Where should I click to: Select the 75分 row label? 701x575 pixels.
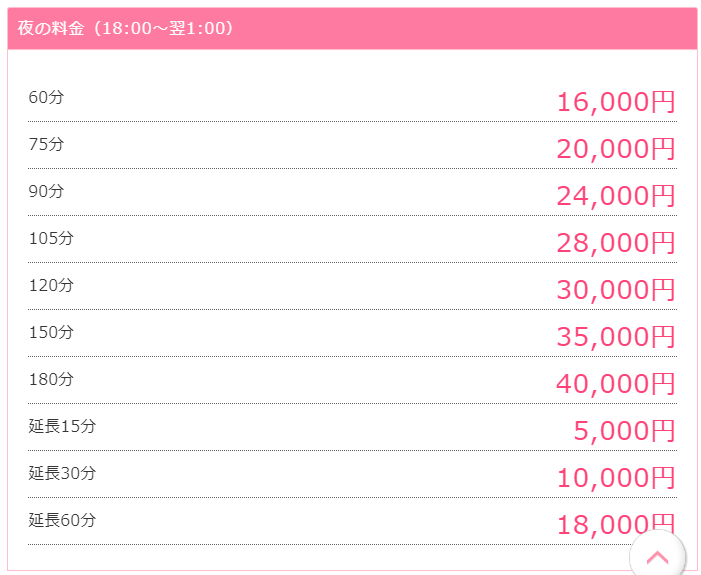pyautogui.click(x=46, y=144)
